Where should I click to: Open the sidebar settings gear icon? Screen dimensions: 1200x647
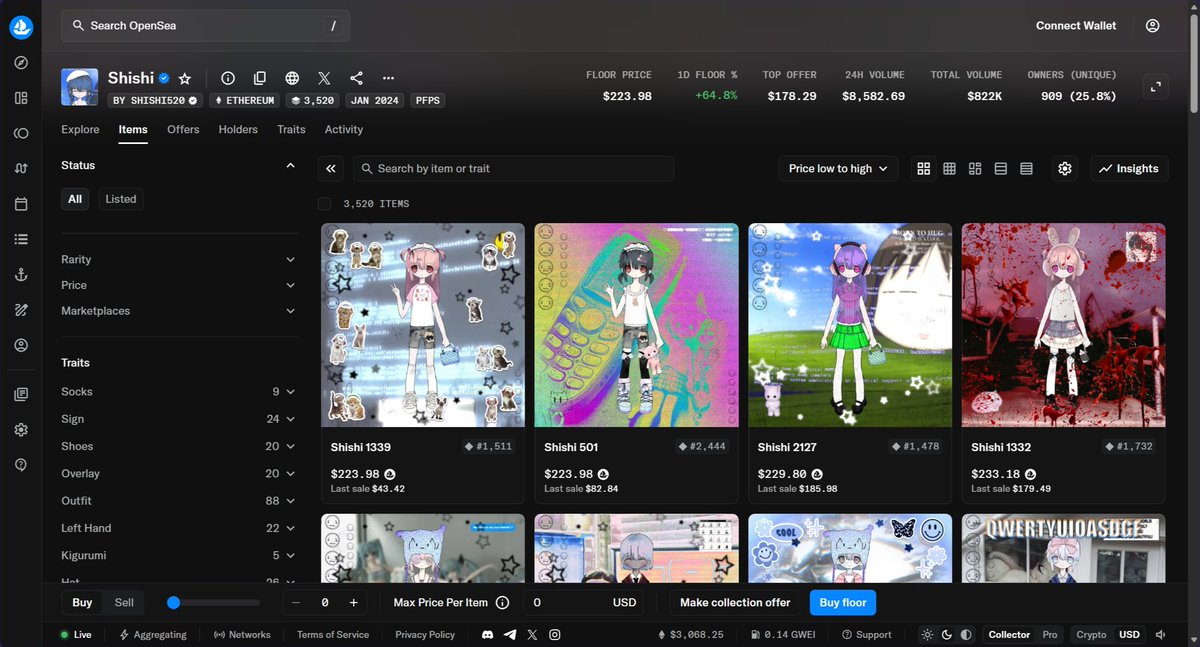[21, 429]
